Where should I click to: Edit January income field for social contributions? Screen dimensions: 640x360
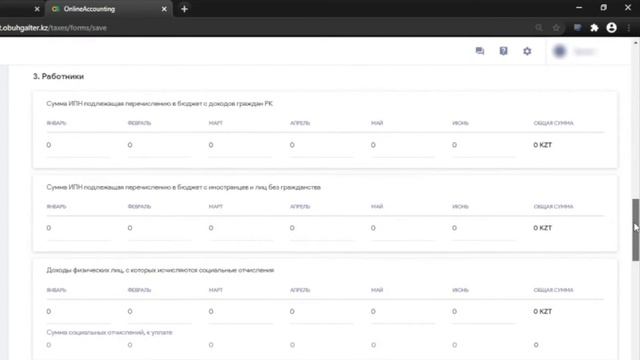coord(78,312)
